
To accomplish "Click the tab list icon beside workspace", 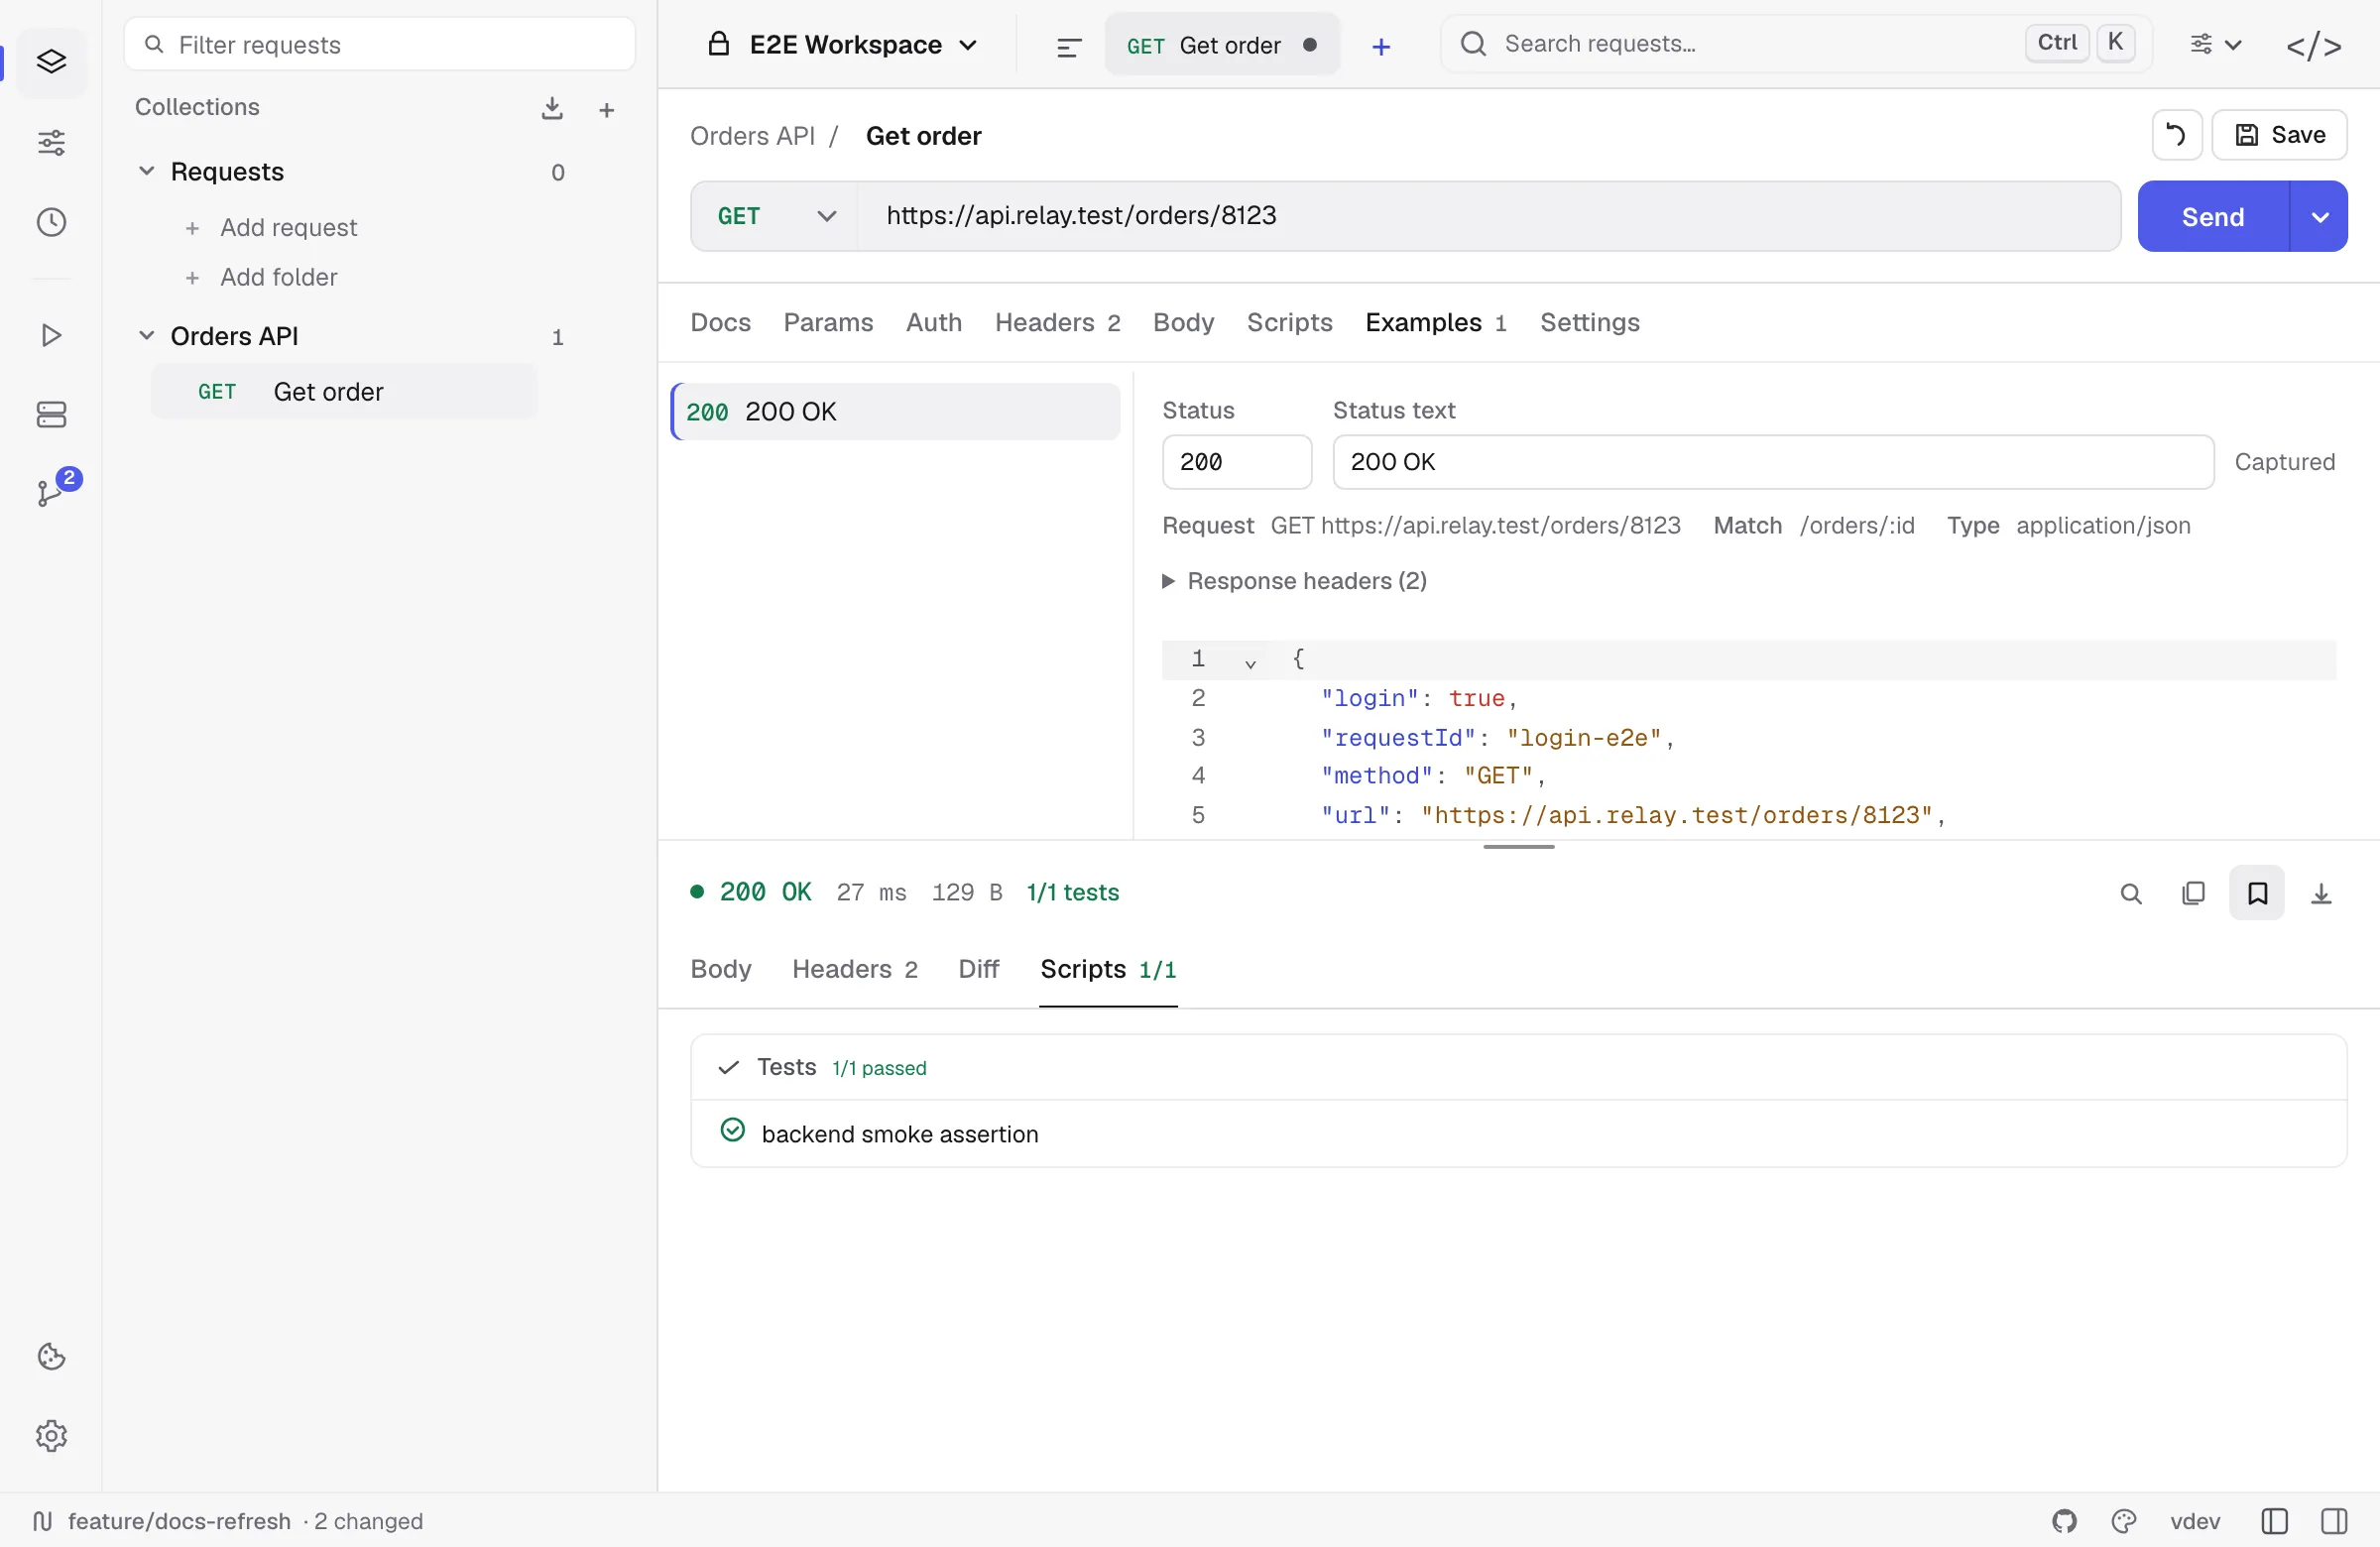I will click(1069, 46).
